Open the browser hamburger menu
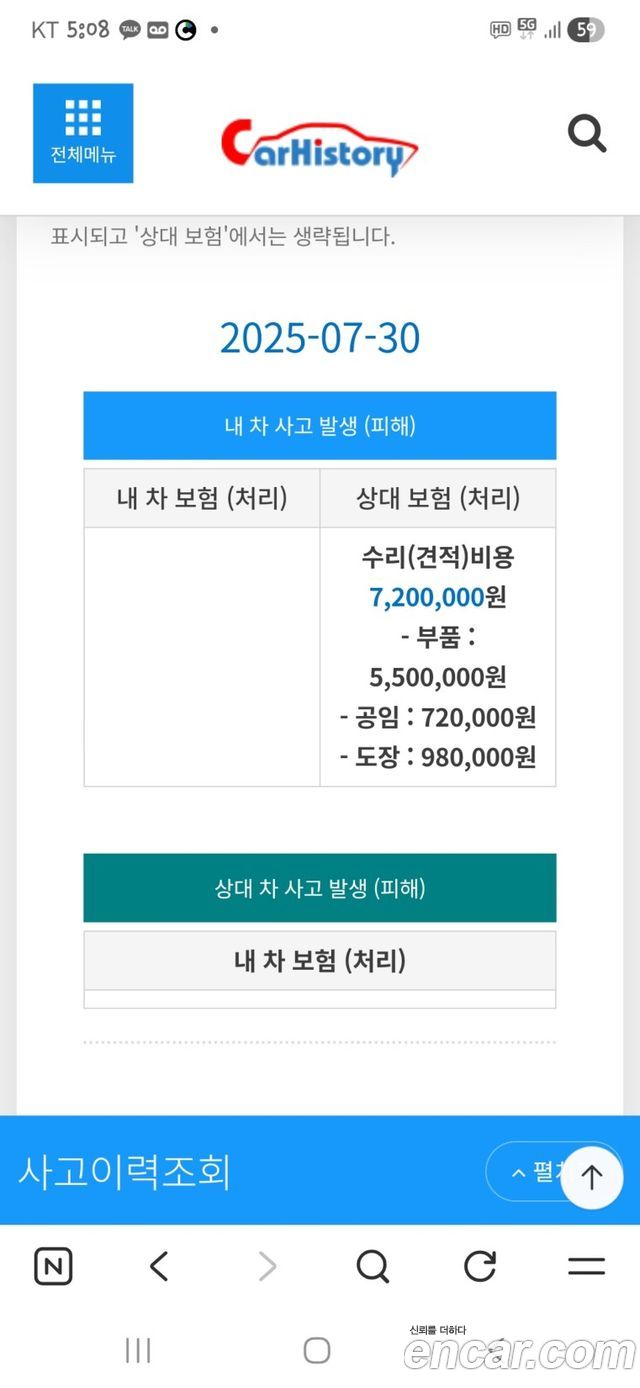Image resolution: width=640 pixels, height=1388 pixels. (586, 1267)
